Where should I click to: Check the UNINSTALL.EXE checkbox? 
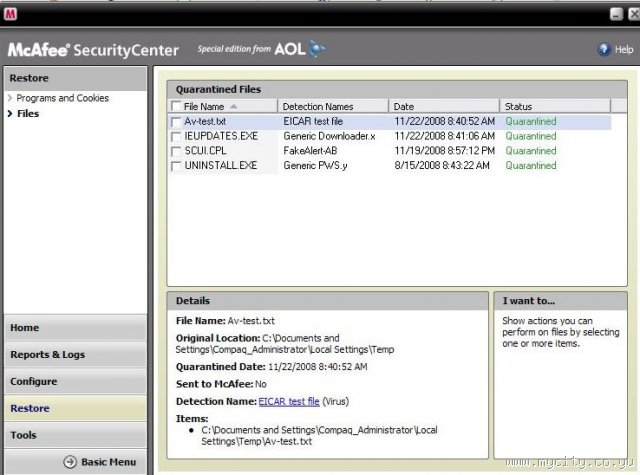pyautogui.click(x=176, y=166)
